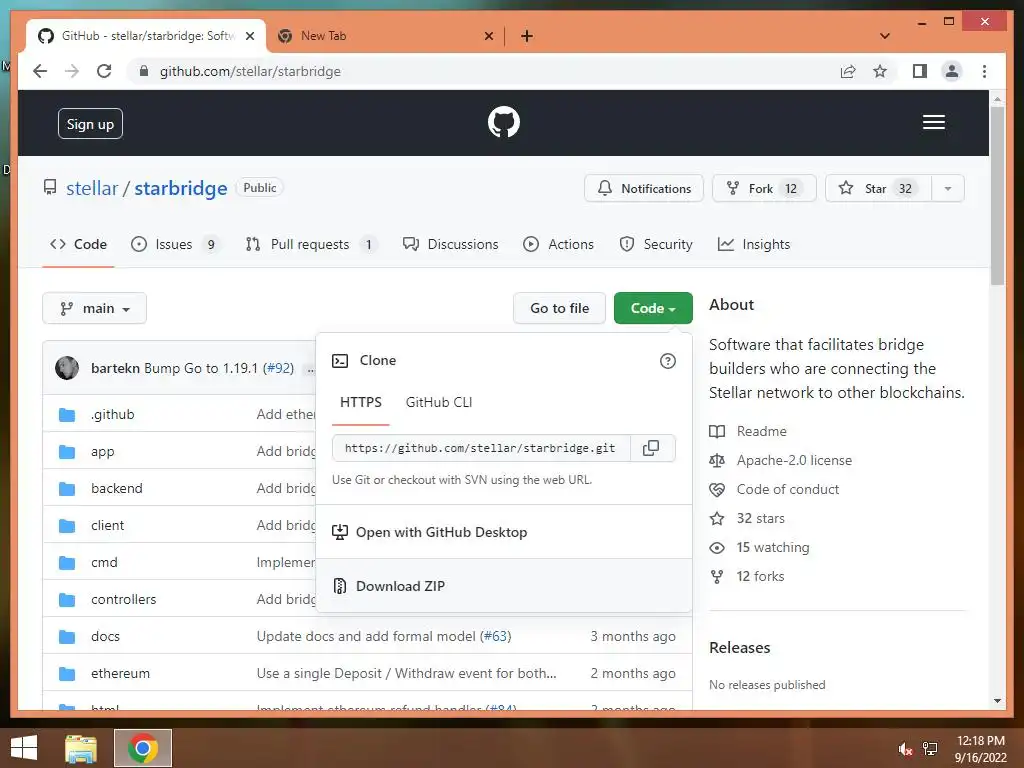Click the app folder icon

[x=67, y=452]
